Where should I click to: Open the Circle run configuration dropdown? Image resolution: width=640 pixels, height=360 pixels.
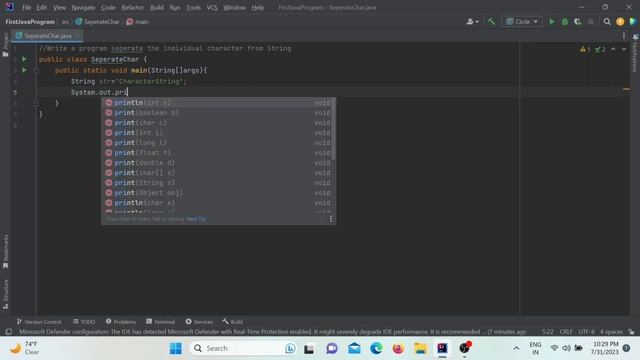522,22
